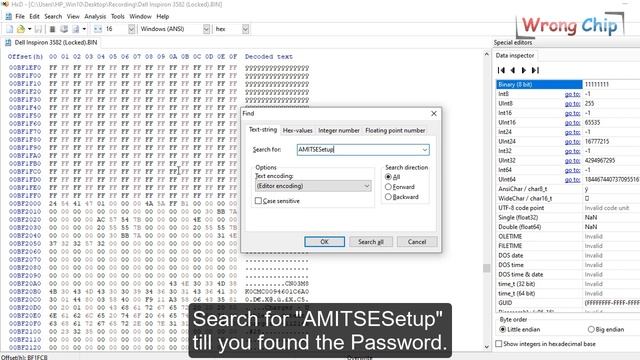This screenshot has height=360, width=640.
Task: Open the hex offset base dropdown
Action: coord(245,29)
